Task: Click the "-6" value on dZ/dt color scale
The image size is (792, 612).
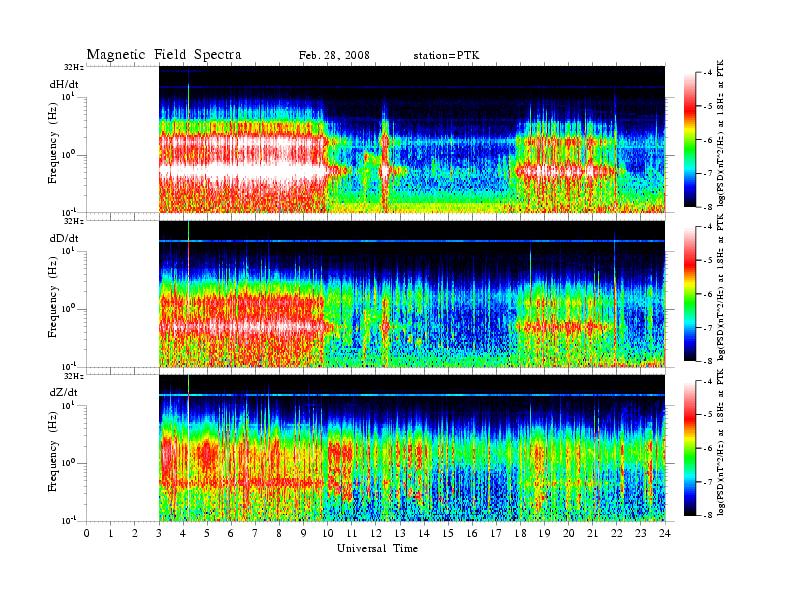Action: point(709,448)
